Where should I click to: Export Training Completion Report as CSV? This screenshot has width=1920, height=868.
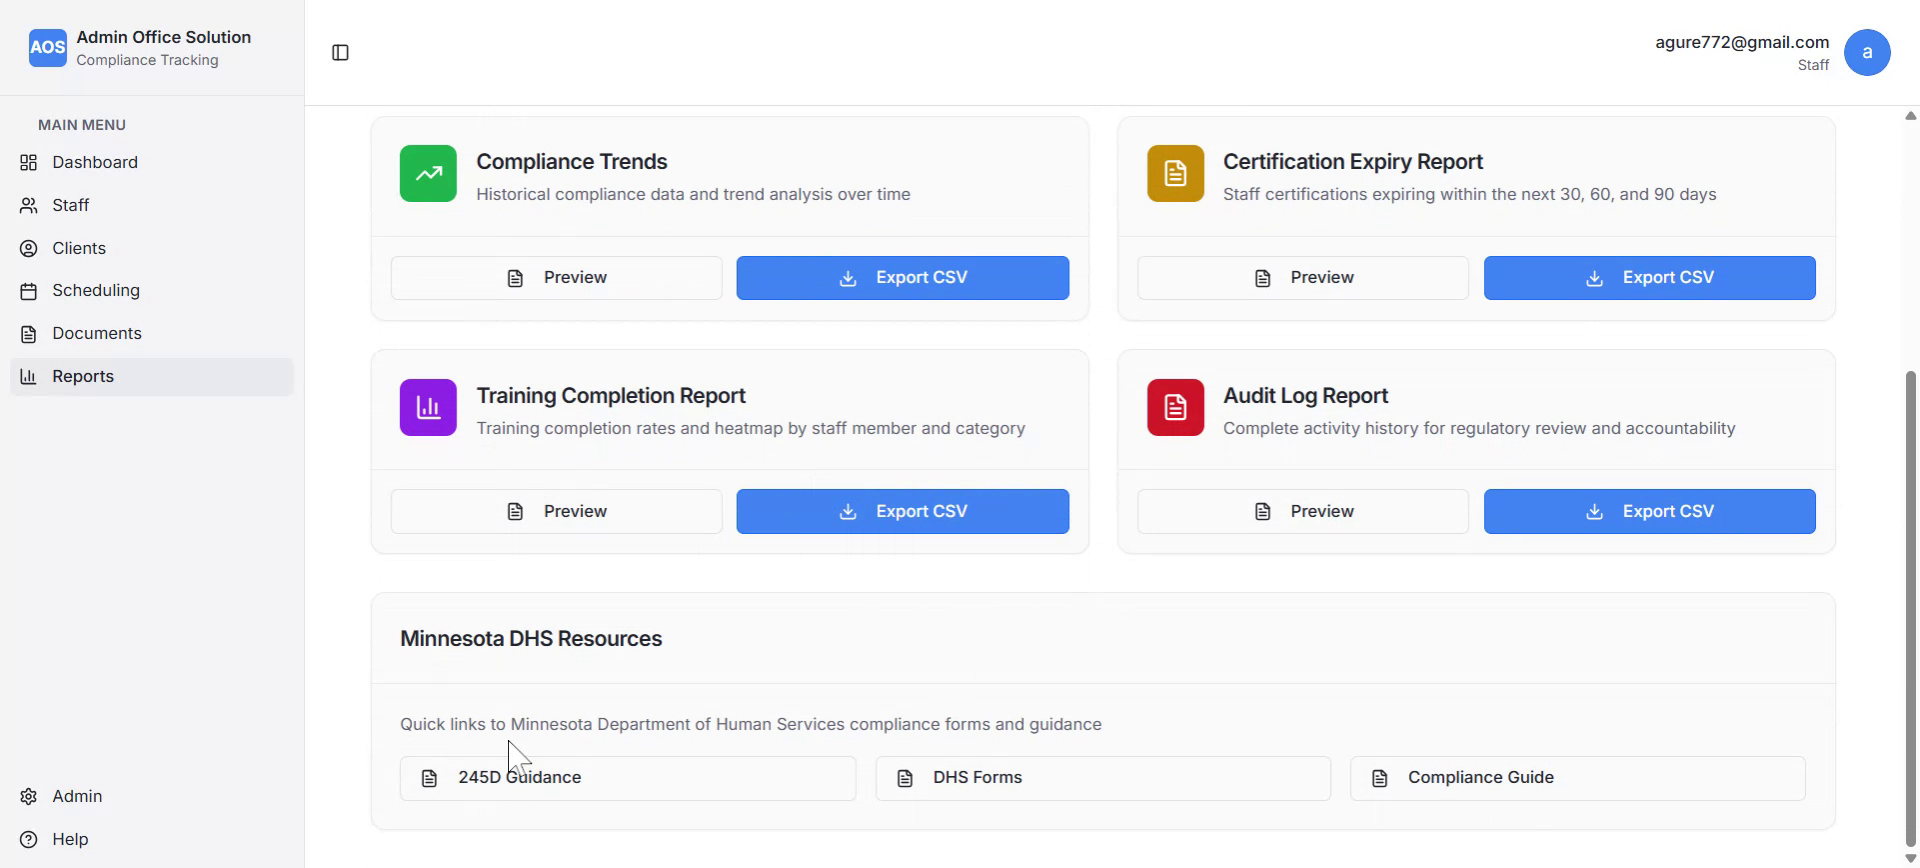(x=902, y=511)
